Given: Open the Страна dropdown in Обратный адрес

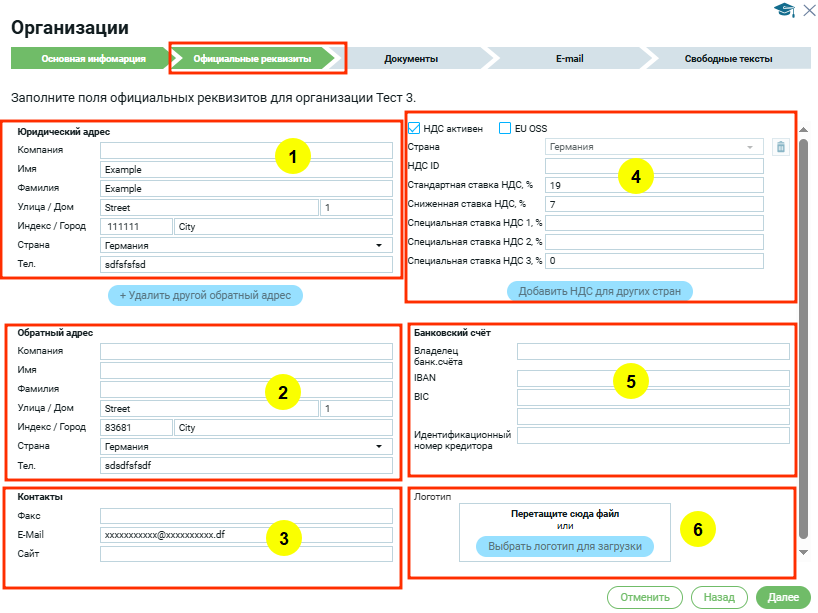Looking at the screenshot, I should coord(379,447).
